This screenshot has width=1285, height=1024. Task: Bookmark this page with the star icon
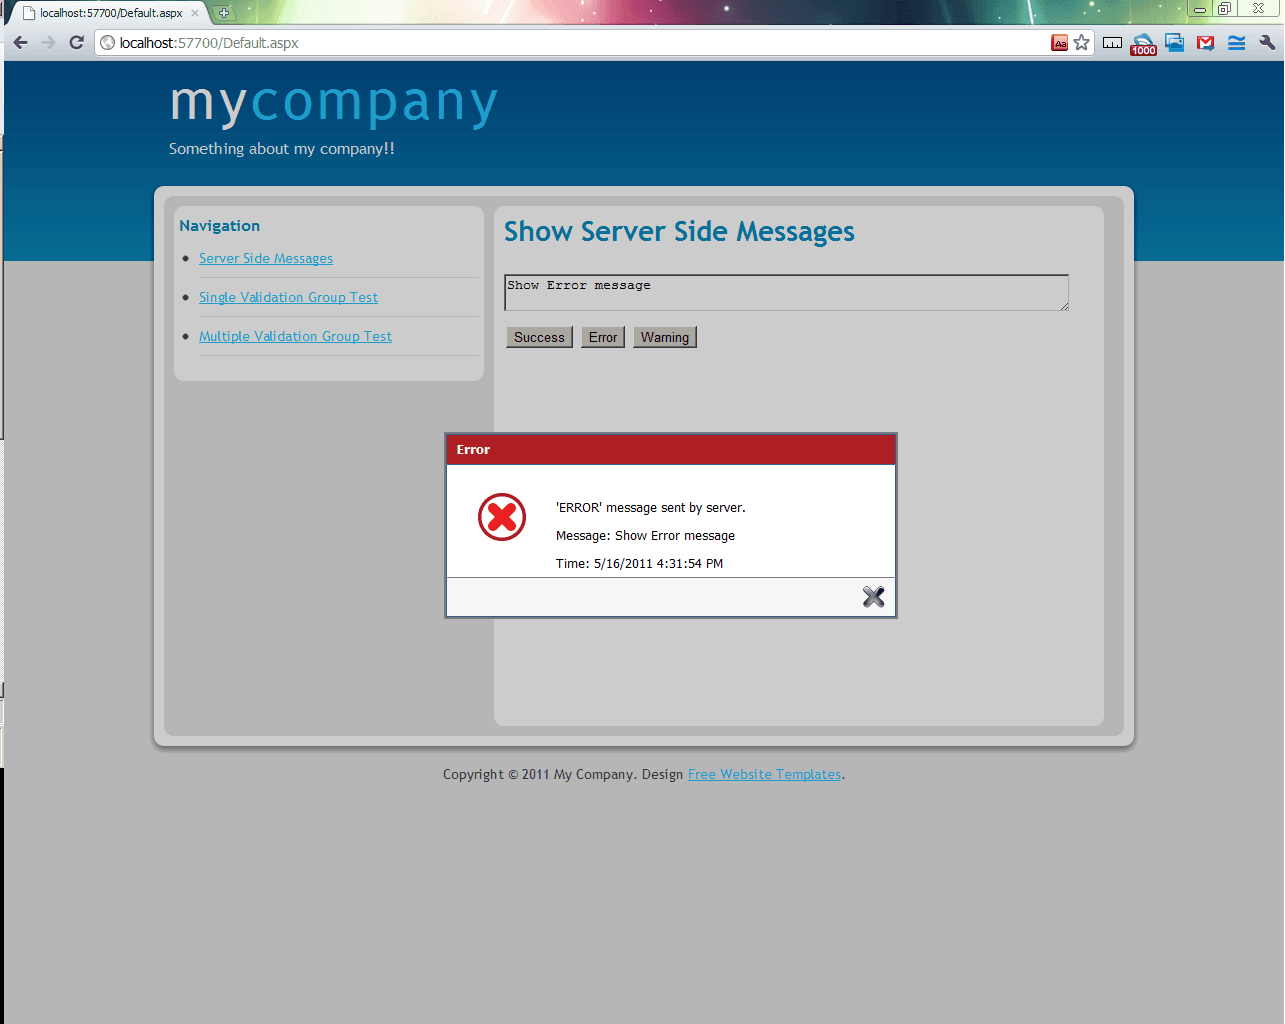point(1081,43)
